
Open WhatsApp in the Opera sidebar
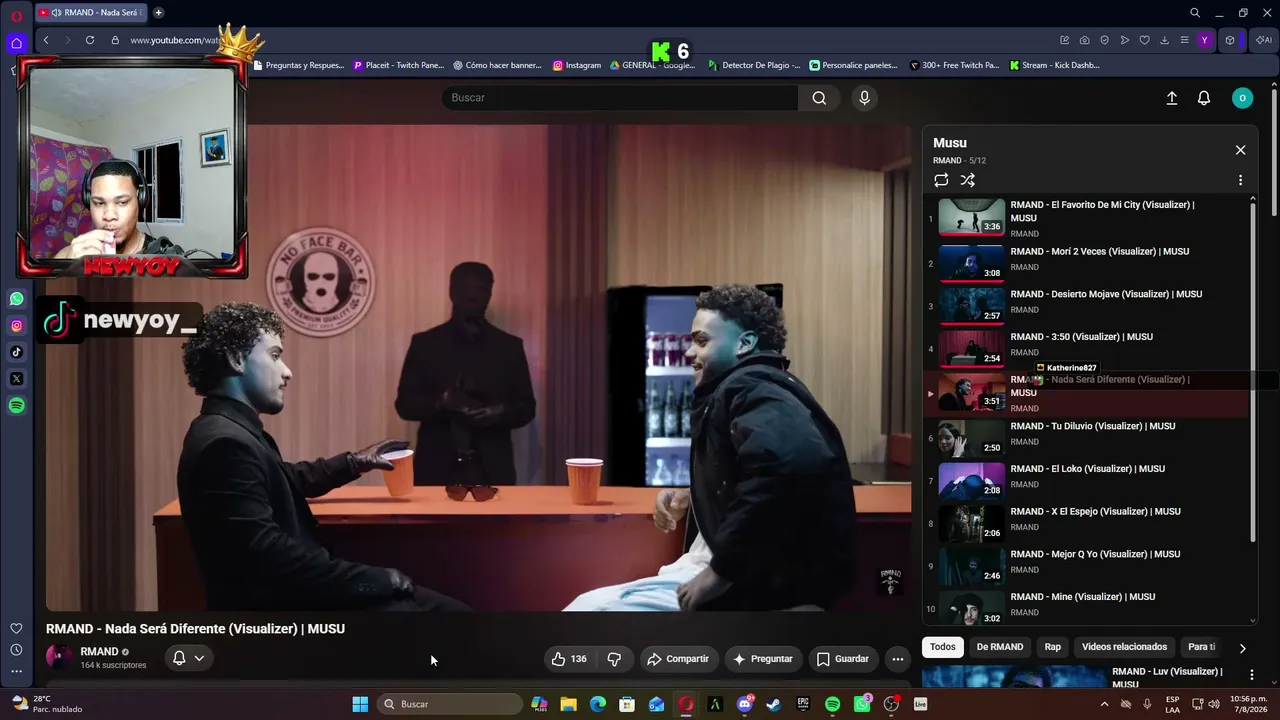pyautogui.click(x=17, y=299)
